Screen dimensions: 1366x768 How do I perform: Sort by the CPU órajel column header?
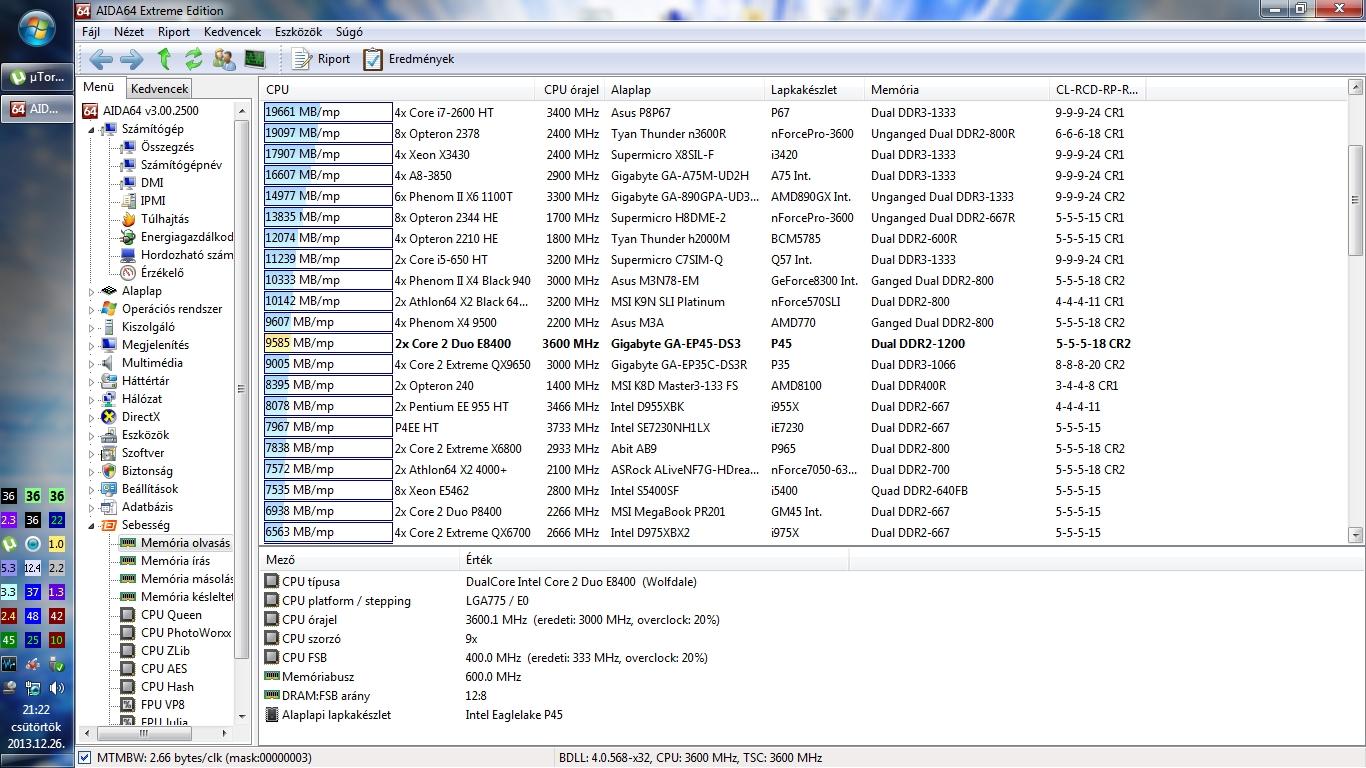[x=571, y=90]
